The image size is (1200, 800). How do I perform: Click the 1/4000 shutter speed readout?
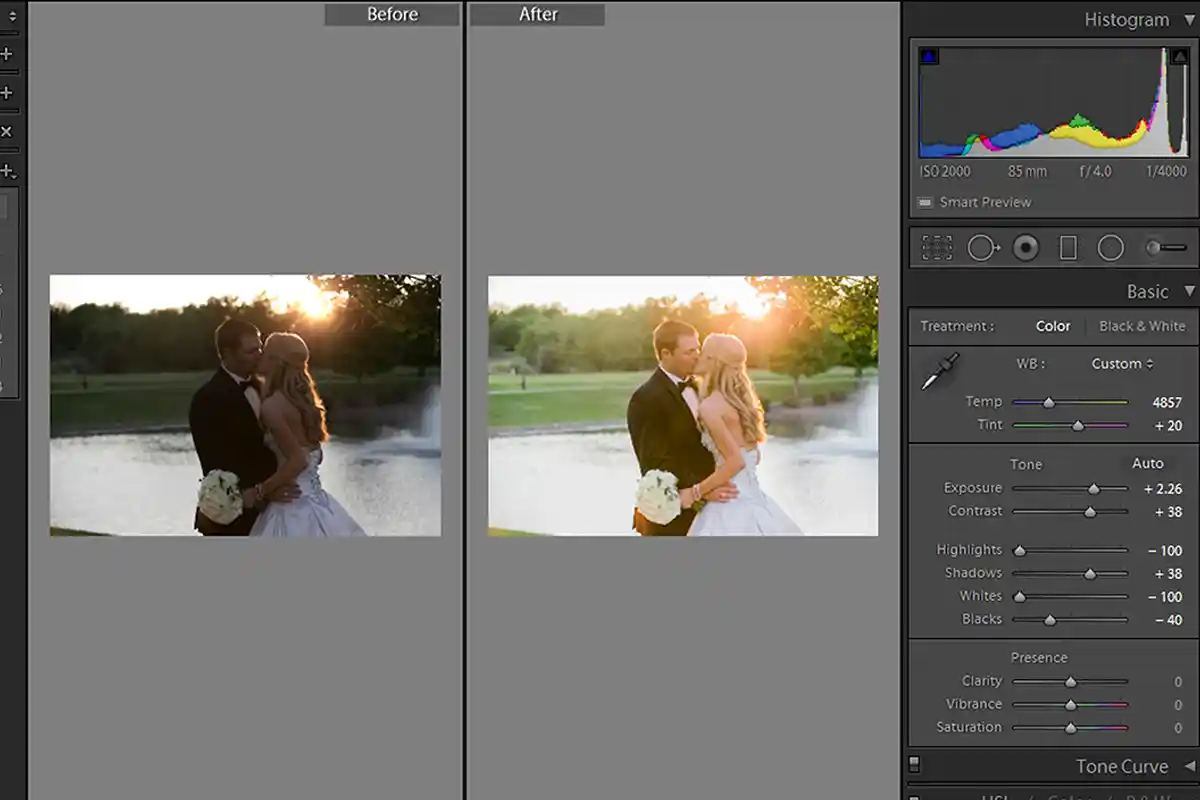tap(1166, 171)
